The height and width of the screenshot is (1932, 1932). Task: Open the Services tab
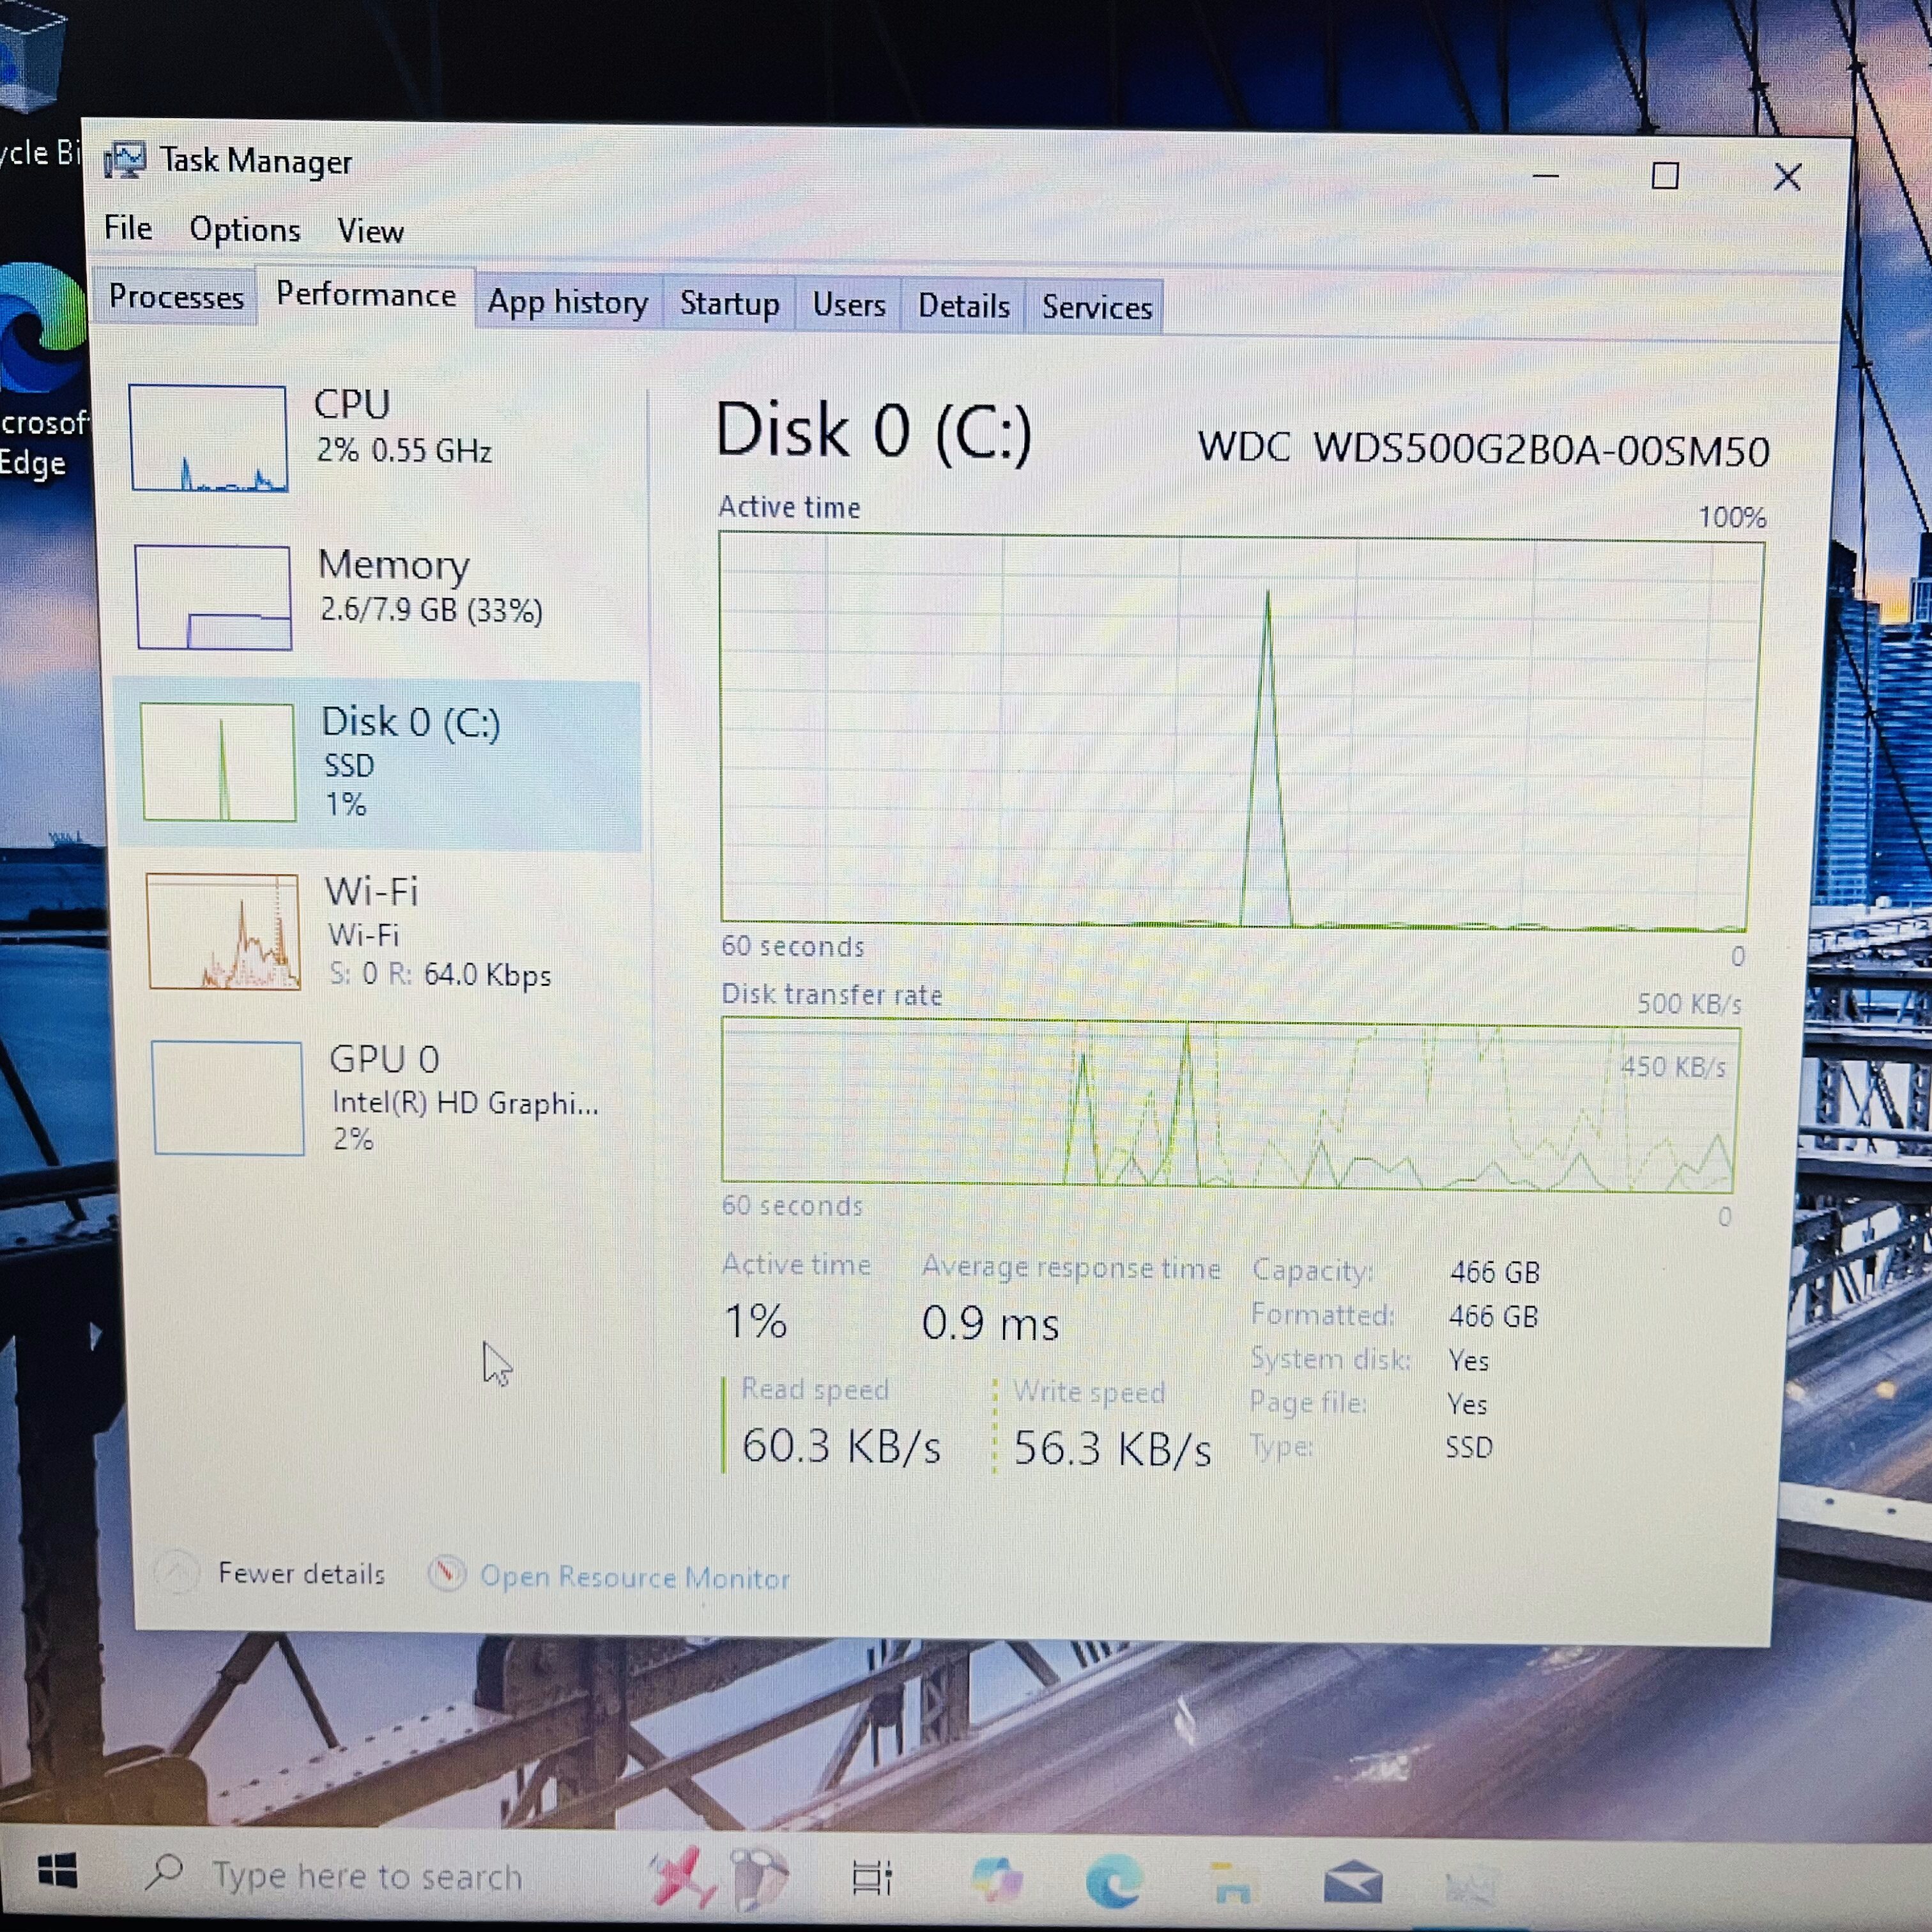click(x=1097, y=307)
